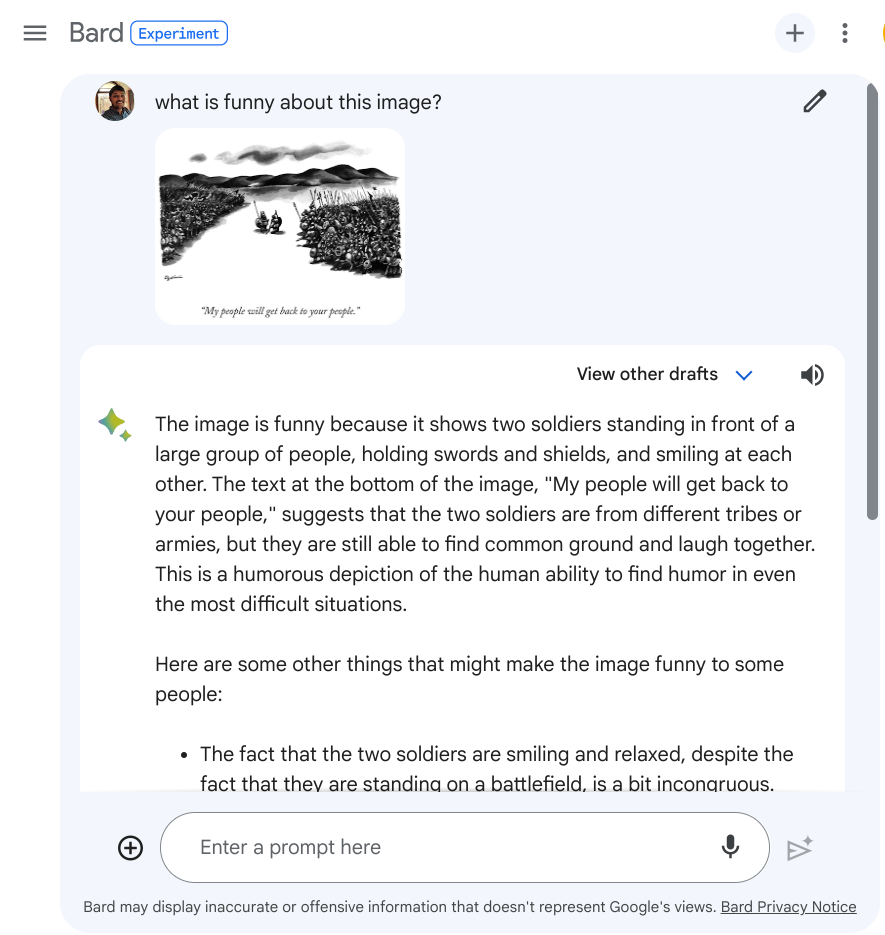Open the uploaded cartoon image thumbnail
Viewport: 885px width, 935px height.
280,226
